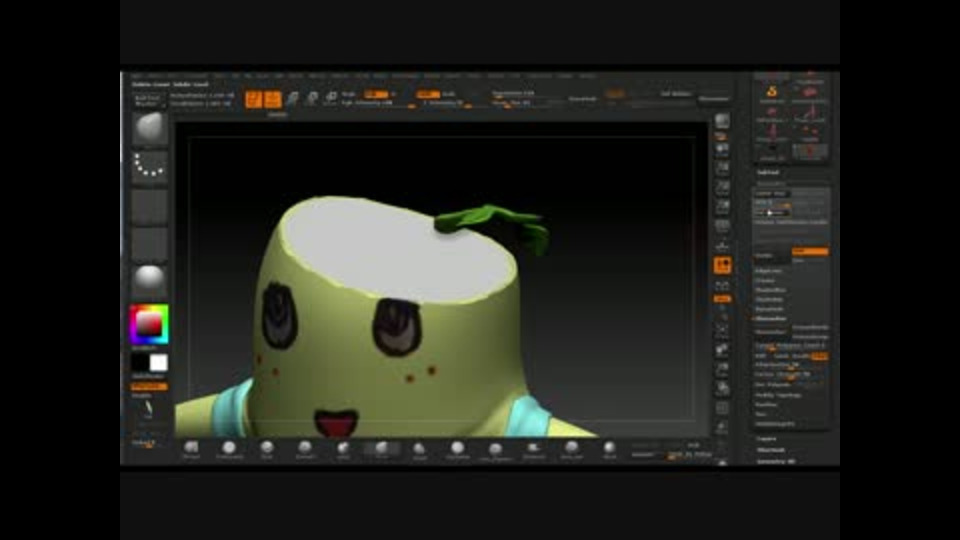The width and height of the screenshot is (960, 540).
Task: Expand the Modify Topology subsection
Action: [x=778, y=395]
